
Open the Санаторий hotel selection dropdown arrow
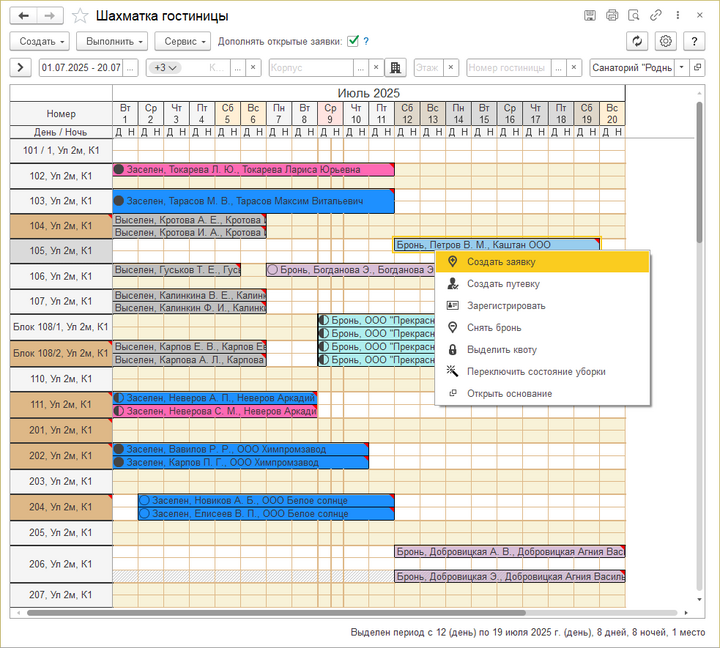pos(682,68)
